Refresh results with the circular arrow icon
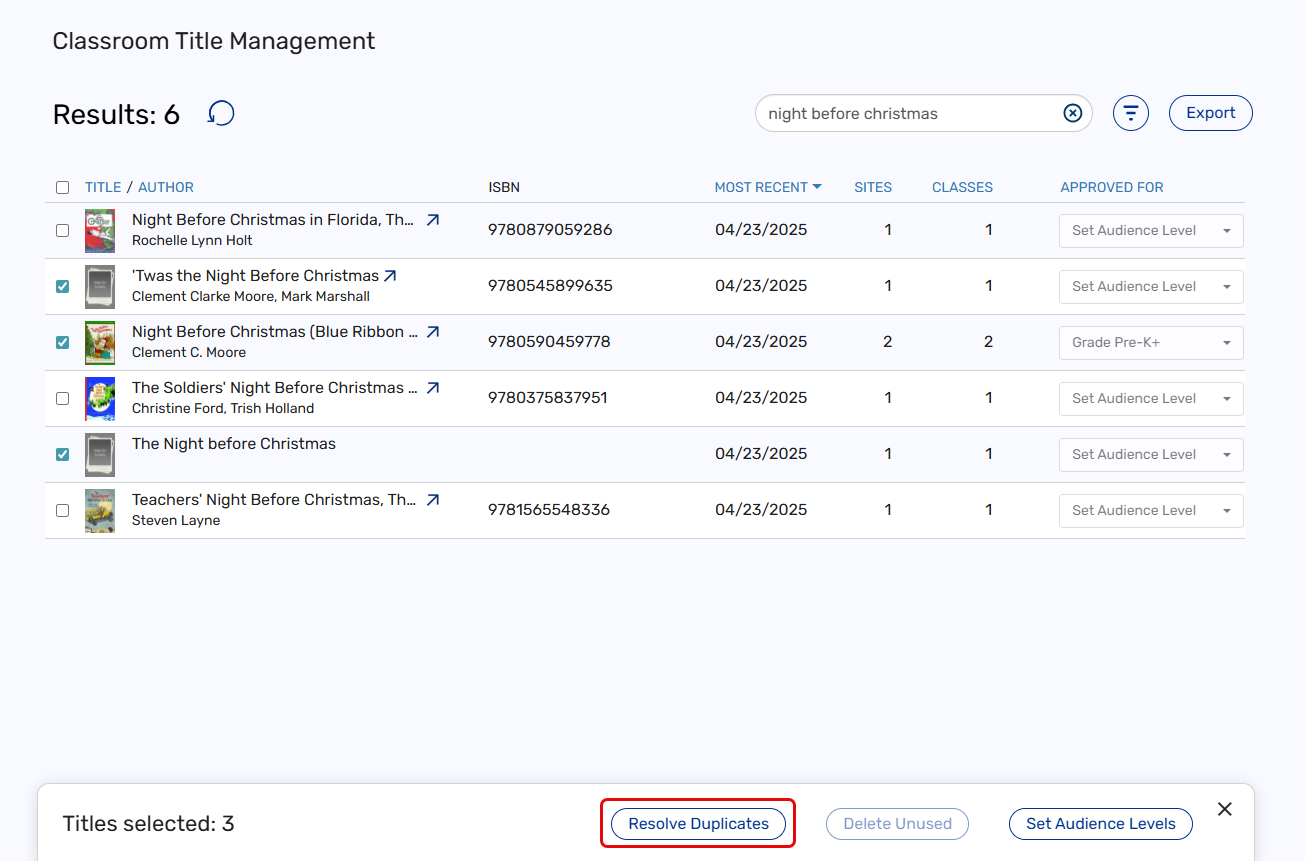 click(x=221, y=114)
